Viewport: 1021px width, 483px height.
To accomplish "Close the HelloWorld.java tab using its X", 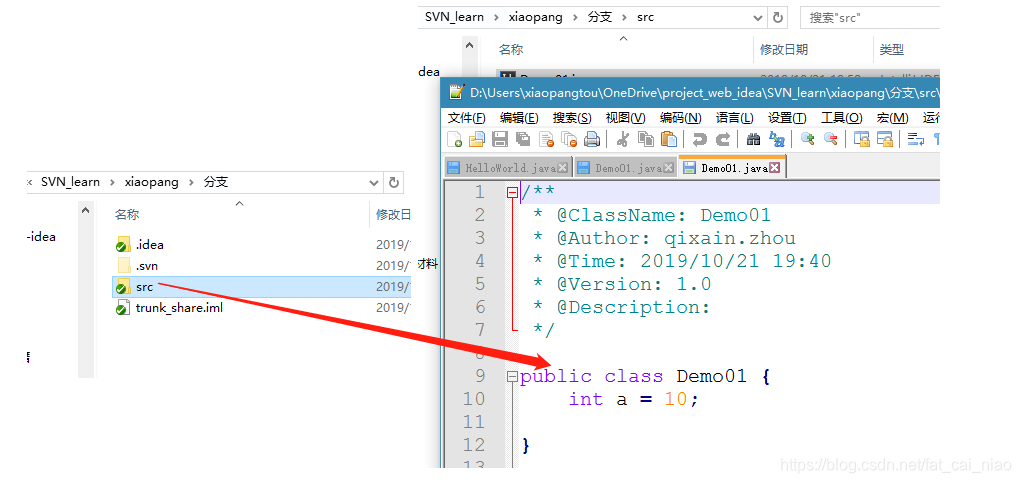I will click(x=563, y=168).
